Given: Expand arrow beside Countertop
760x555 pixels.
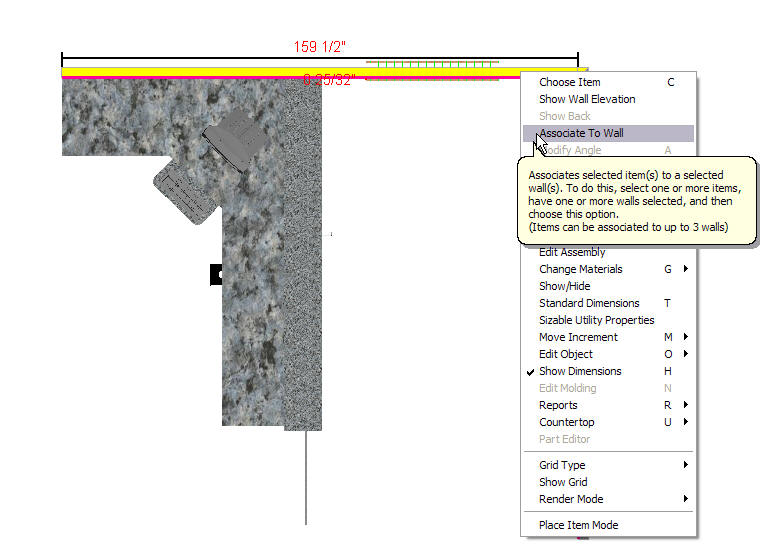Looking at the screenshot, I should coord(686,421).
